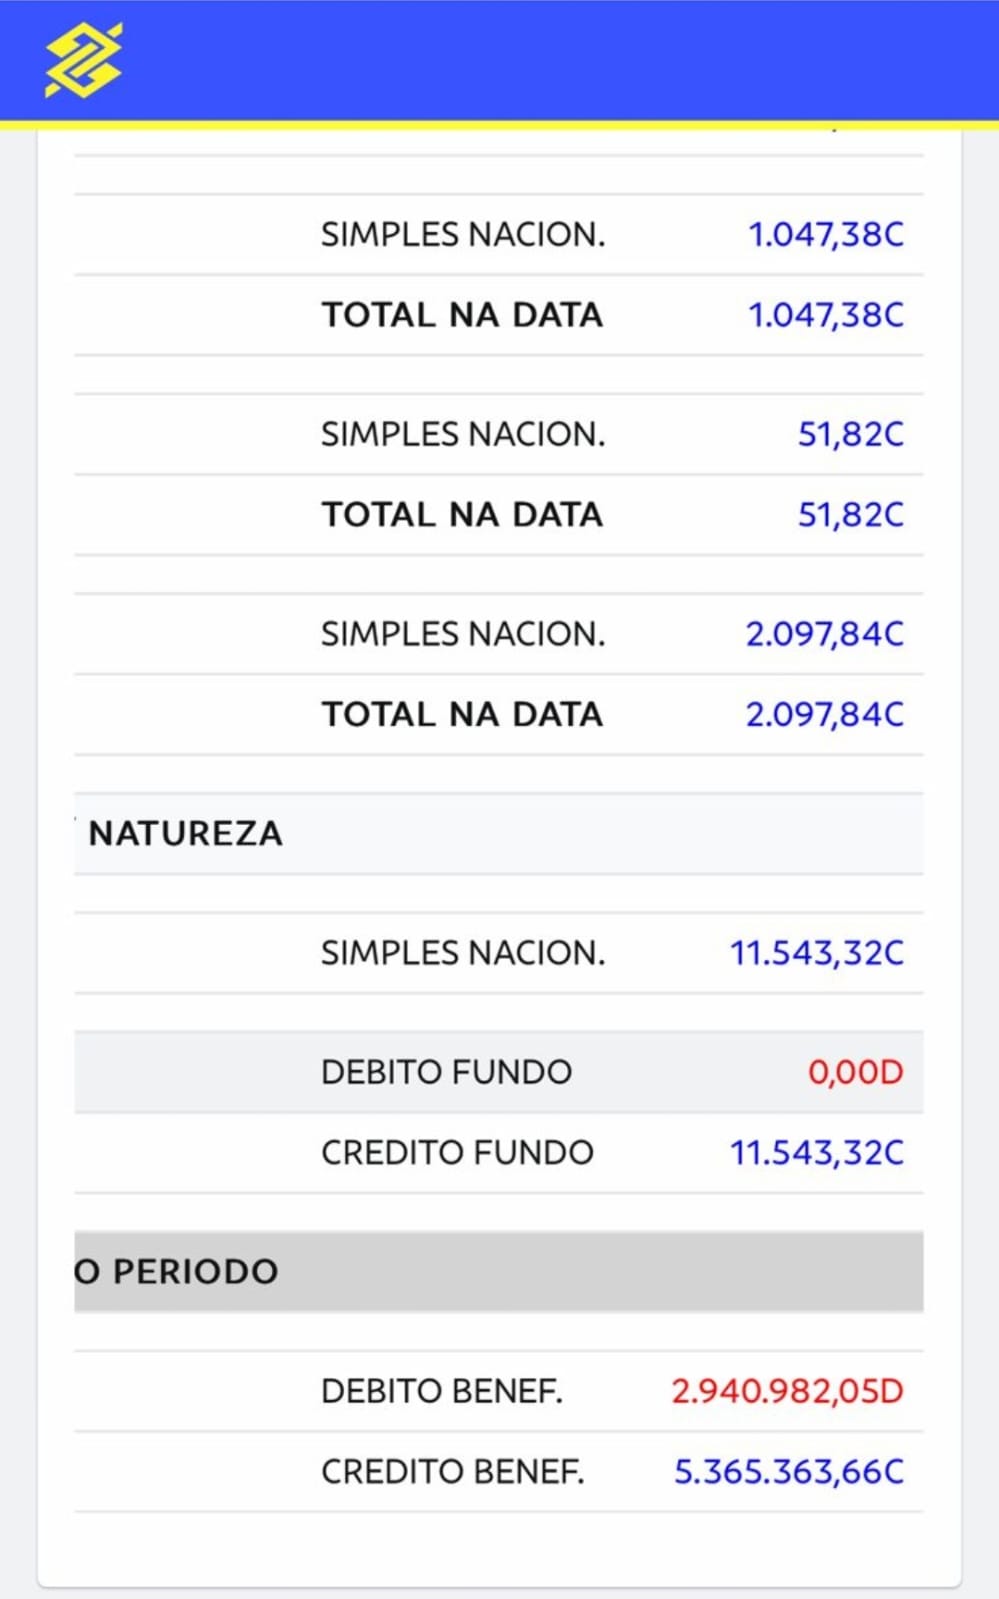Select the TOTAL NA DATA label beside 2.097,84C
The width and height of the screenshot is (999, 1599).
coord(462,714)
